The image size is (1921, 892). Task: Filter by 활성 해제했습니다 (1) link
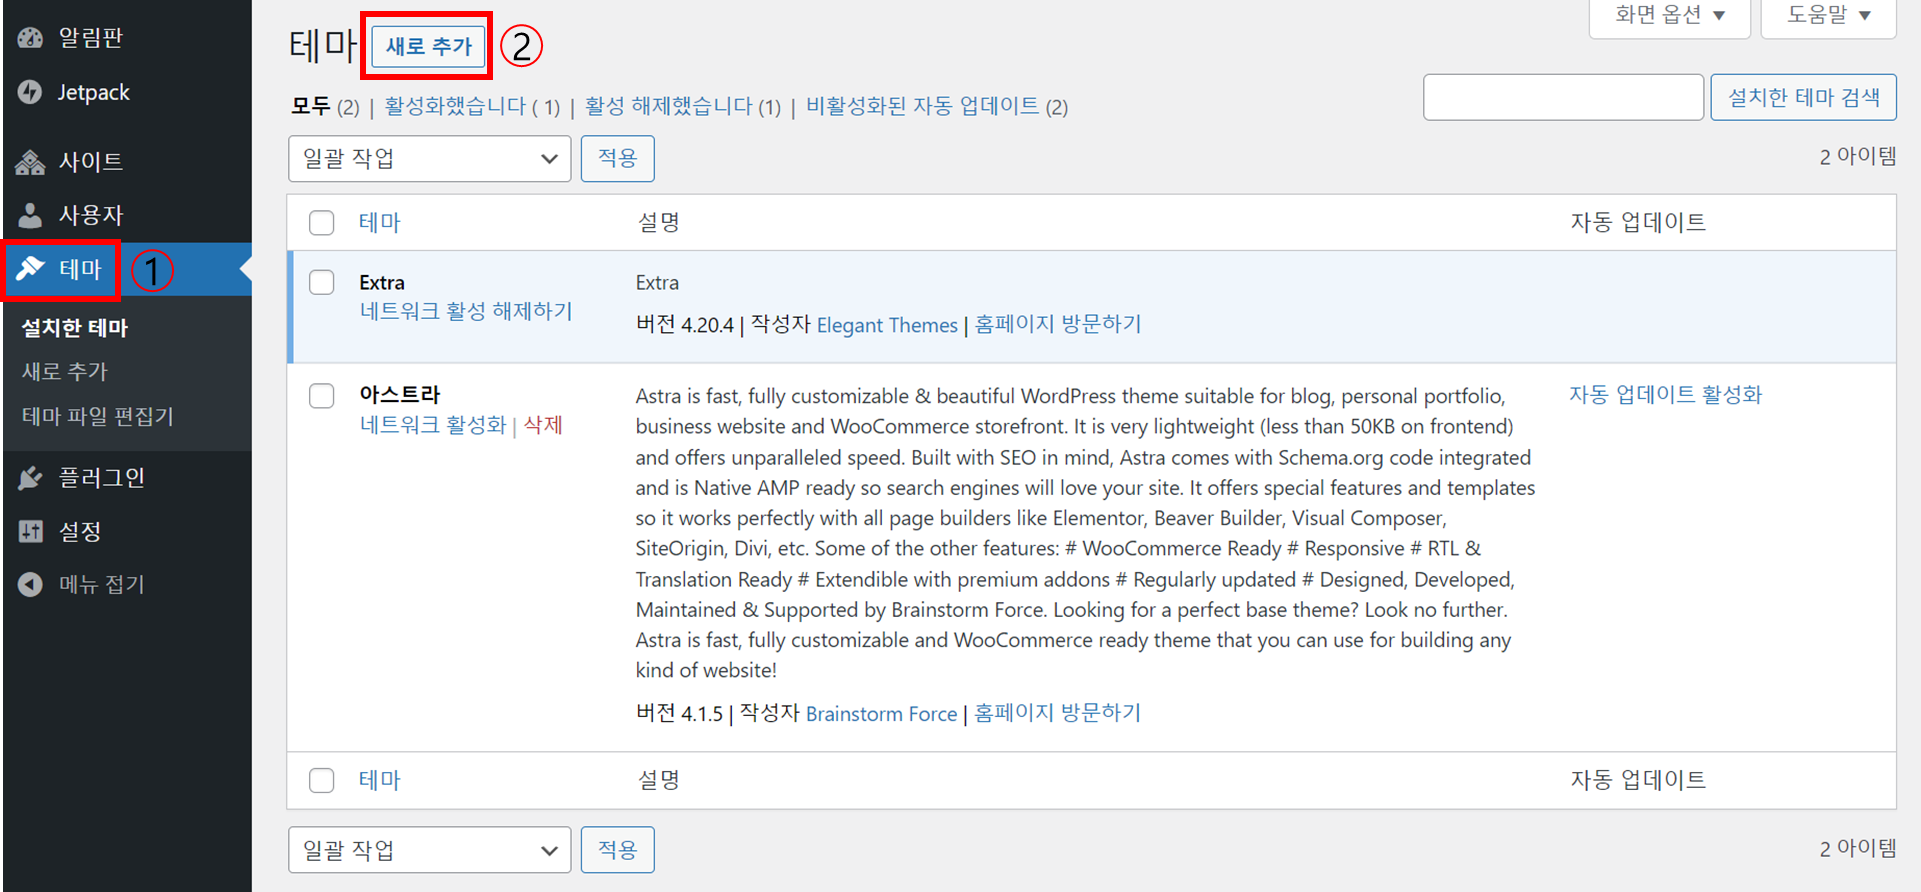(683, 106)
